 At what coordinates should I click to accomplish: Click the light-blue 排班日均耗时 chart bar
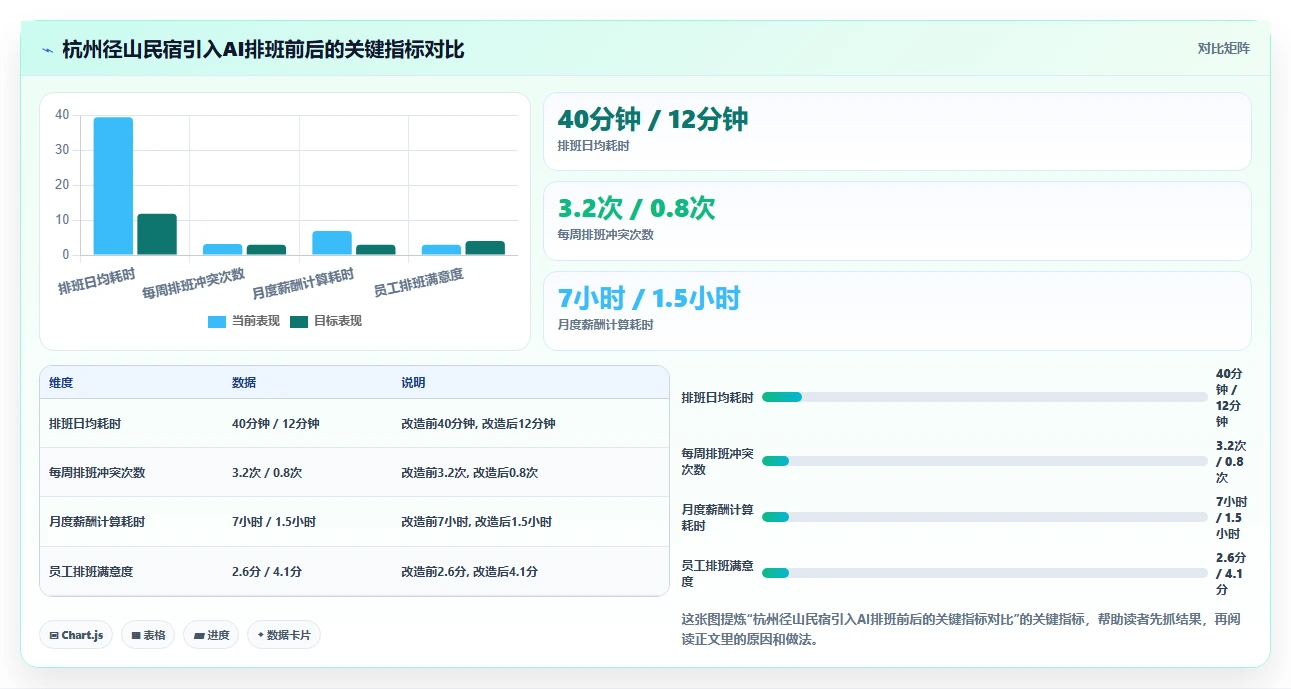(x=113, y=186)
